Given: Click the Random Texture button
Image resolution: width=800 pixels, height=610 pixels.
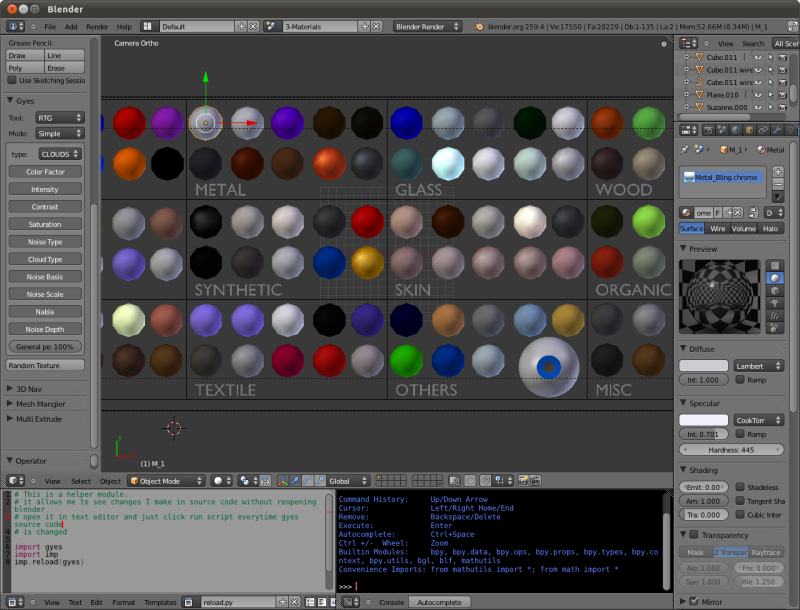Looking at the screenshot, I should click(45, 365).
